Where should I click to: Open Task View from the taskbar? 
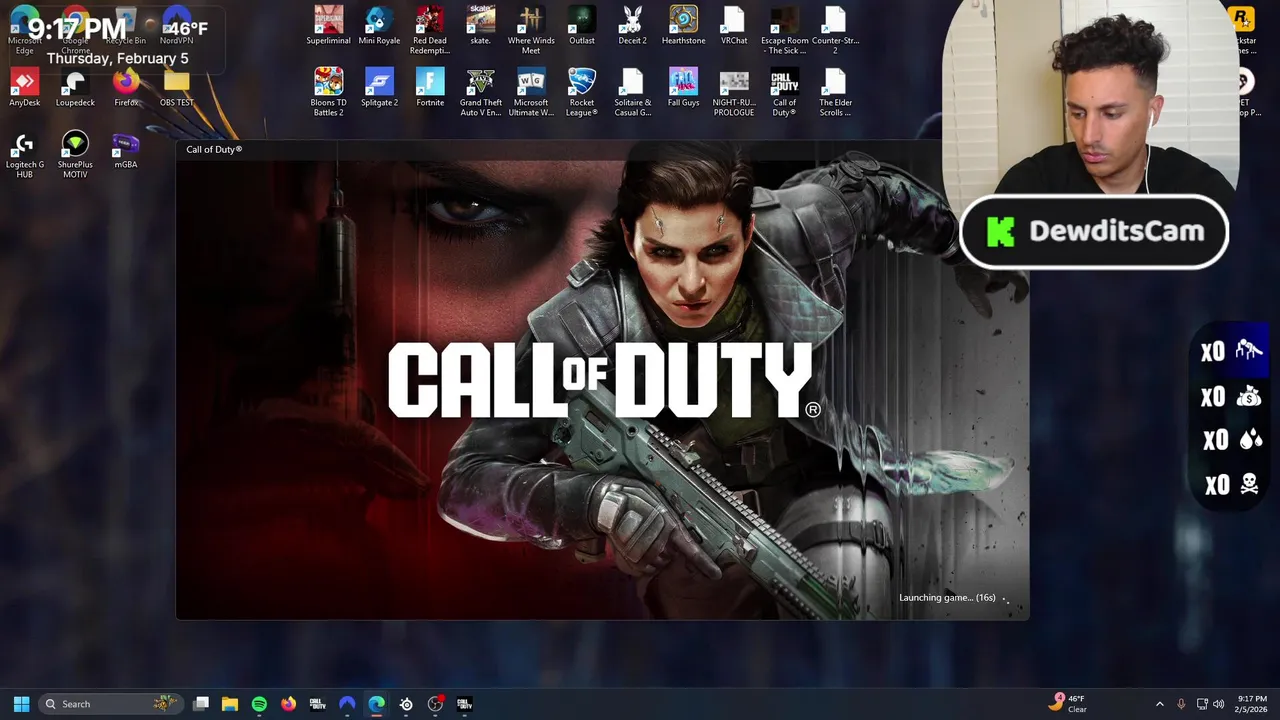201,704
